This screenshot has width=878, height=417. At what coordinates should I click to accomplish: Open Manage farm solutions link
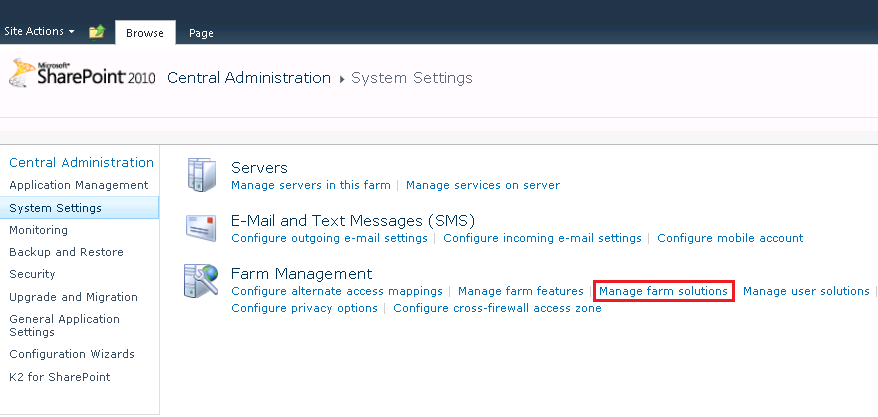(664, 291)
